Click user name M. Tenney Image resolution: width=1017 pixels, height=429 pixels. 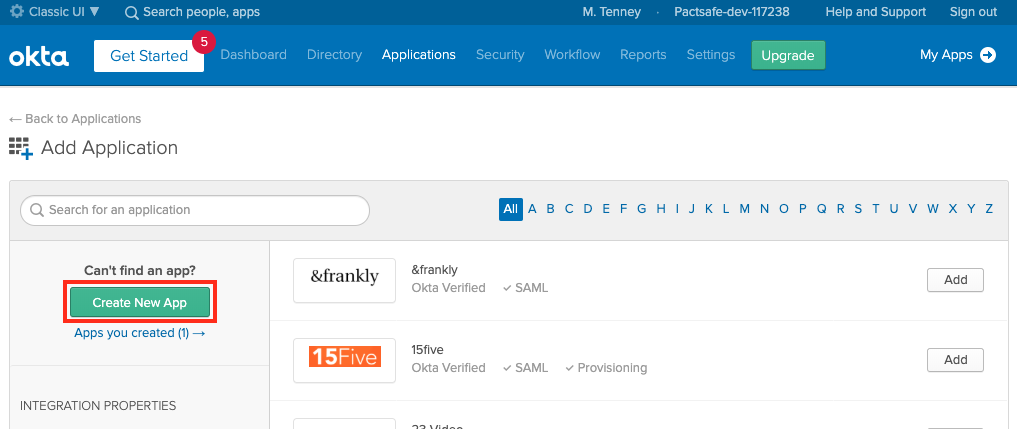pos(612,12)
